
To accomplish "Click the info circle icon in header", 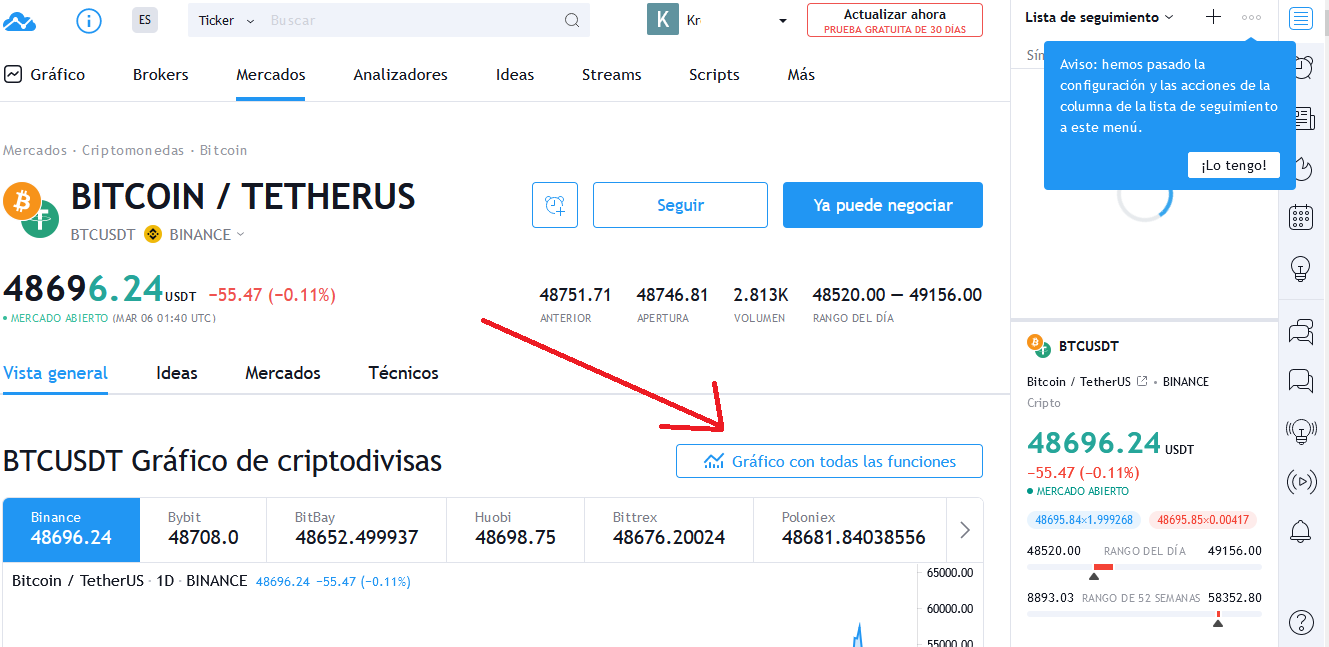I will click(89, 20).
